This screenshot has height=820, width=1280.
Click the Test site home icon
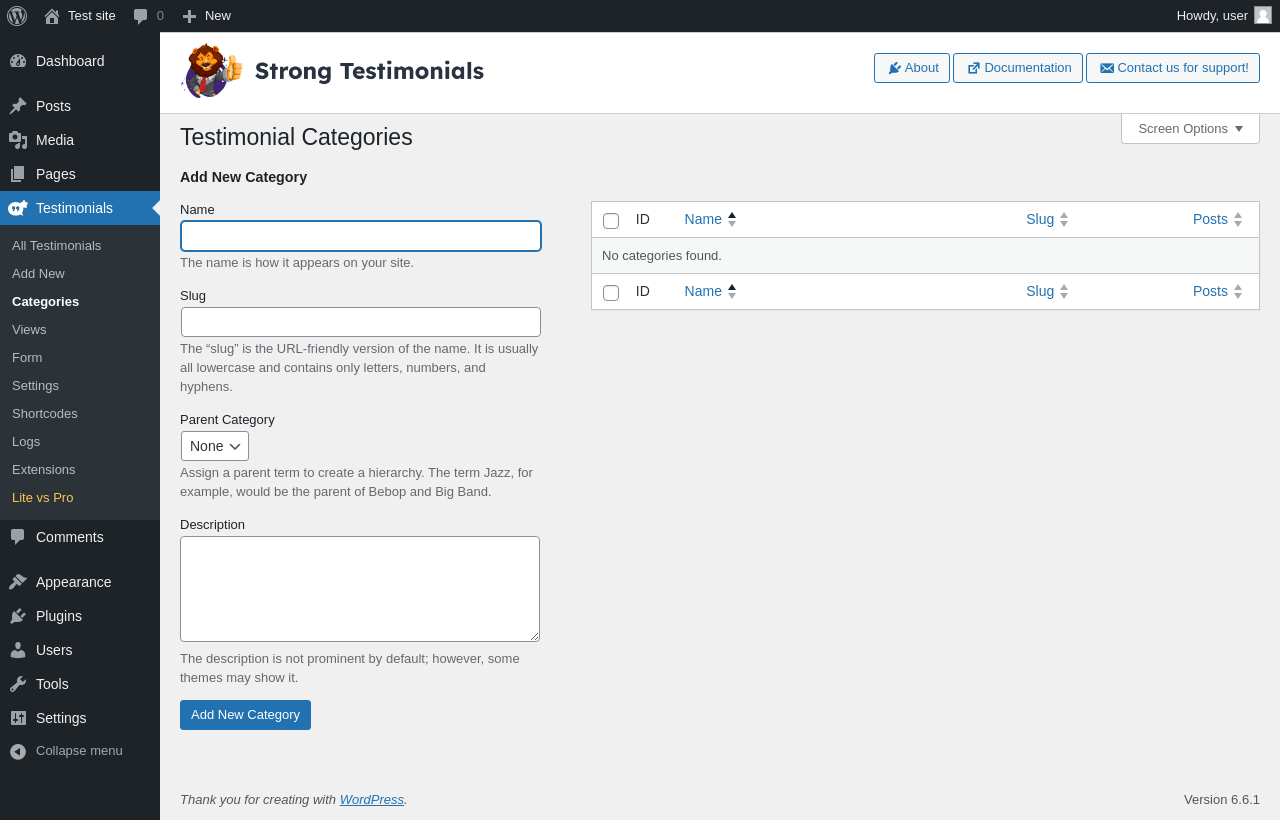pos(52,16)
